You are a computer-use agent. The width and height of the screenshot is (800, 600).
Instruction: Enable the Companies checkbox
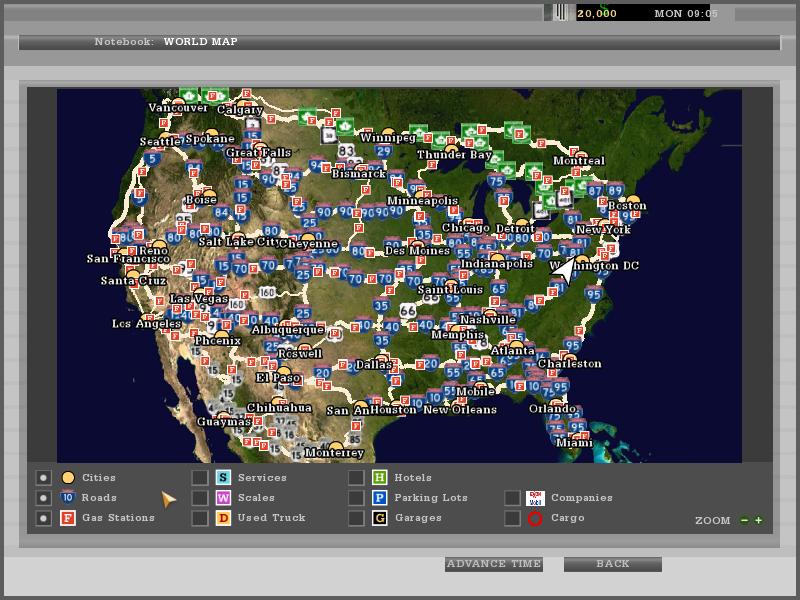click(x=512, y=498)
